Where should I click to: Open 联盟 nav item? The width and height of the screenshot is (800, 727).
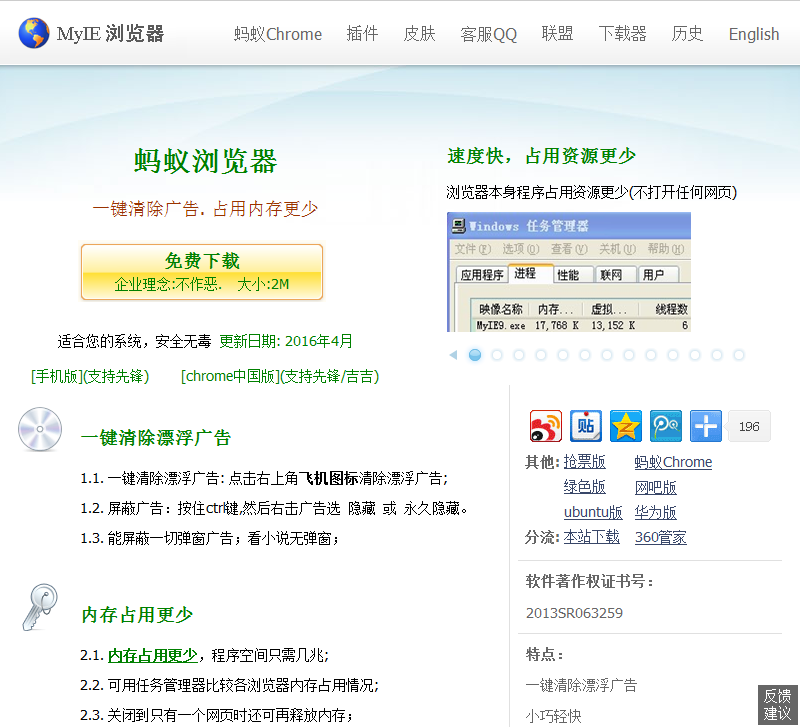(x=557, y=34)
